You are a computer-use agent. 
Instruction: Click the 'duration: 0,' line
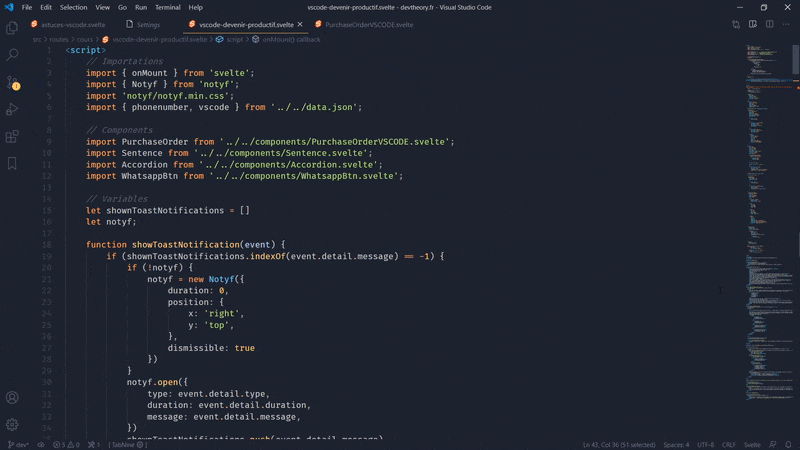(198, 291)
